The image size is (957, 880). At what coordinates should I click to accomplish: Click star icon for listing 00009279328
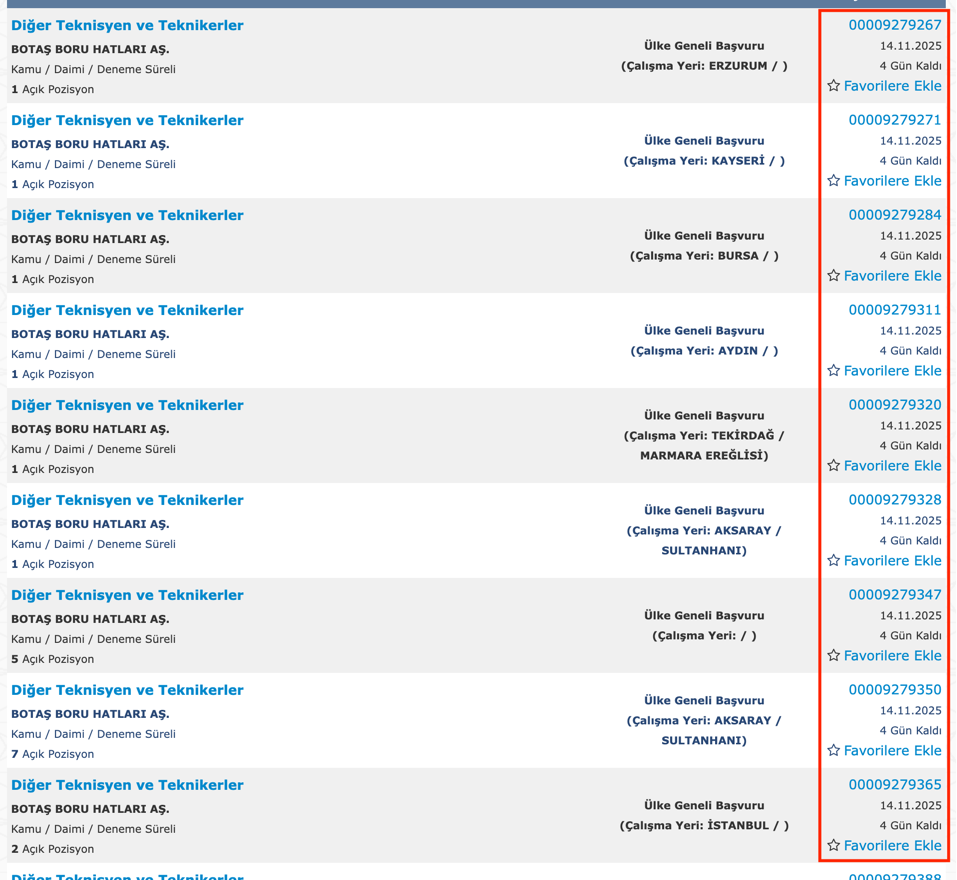coord(833,561)
